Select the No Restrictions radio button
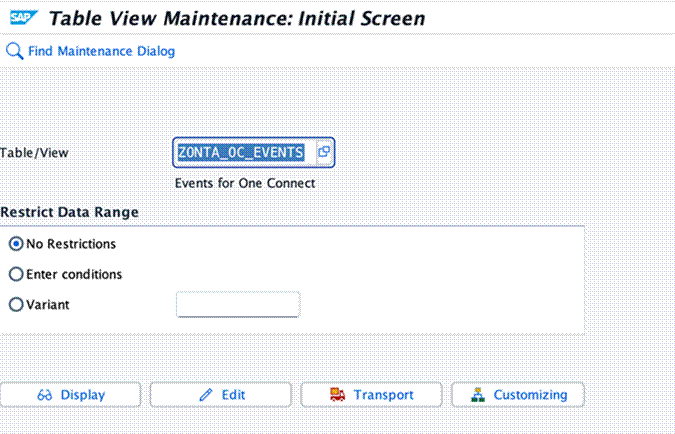 [16, 243]
